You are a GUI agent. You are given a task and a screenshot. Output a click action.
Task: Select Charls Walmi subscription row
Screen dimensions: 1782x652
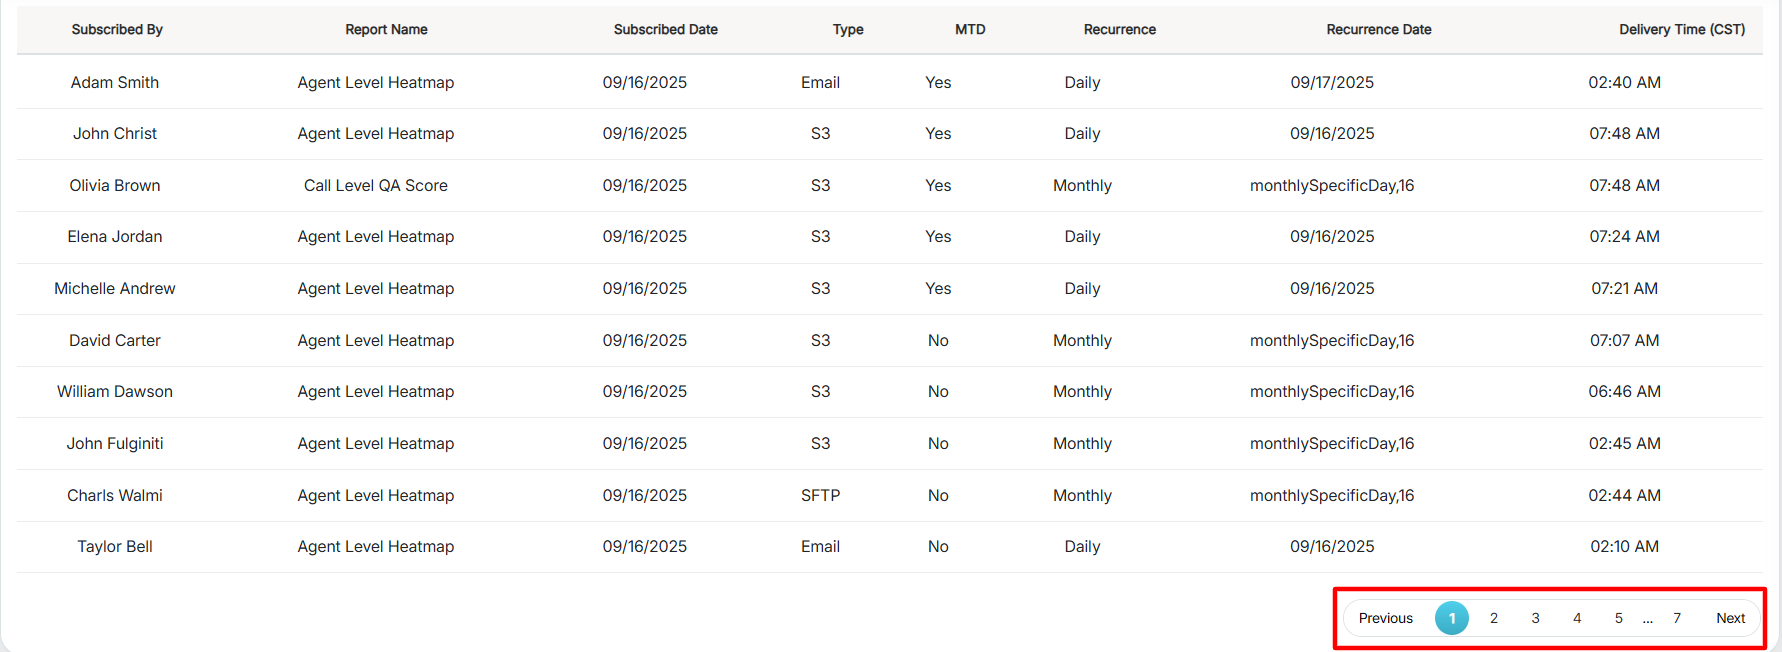click(x=115, y=496)
